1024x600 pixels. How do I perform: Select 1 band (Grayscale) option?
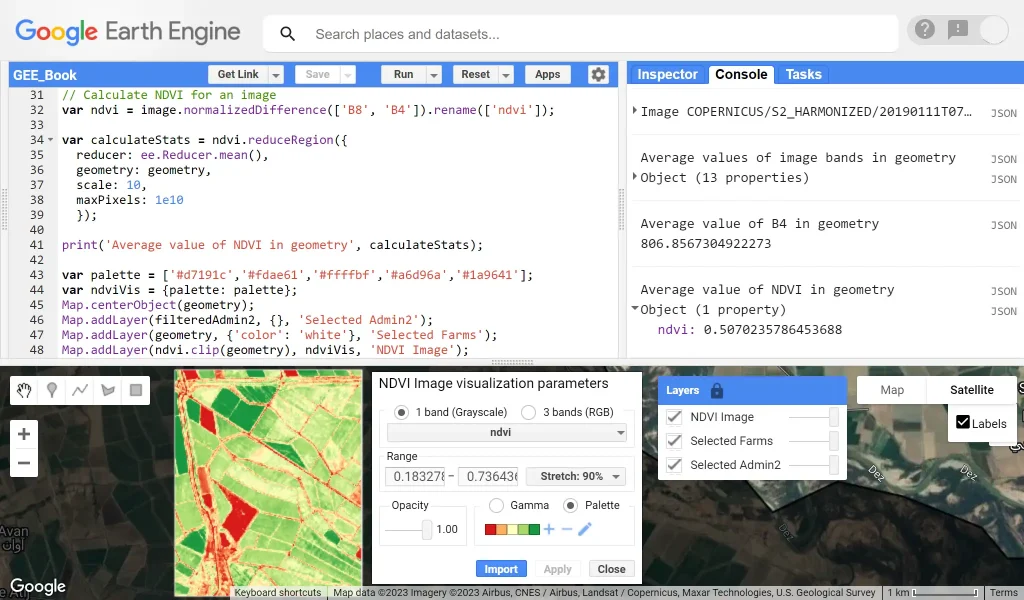[x=401, y=413]
